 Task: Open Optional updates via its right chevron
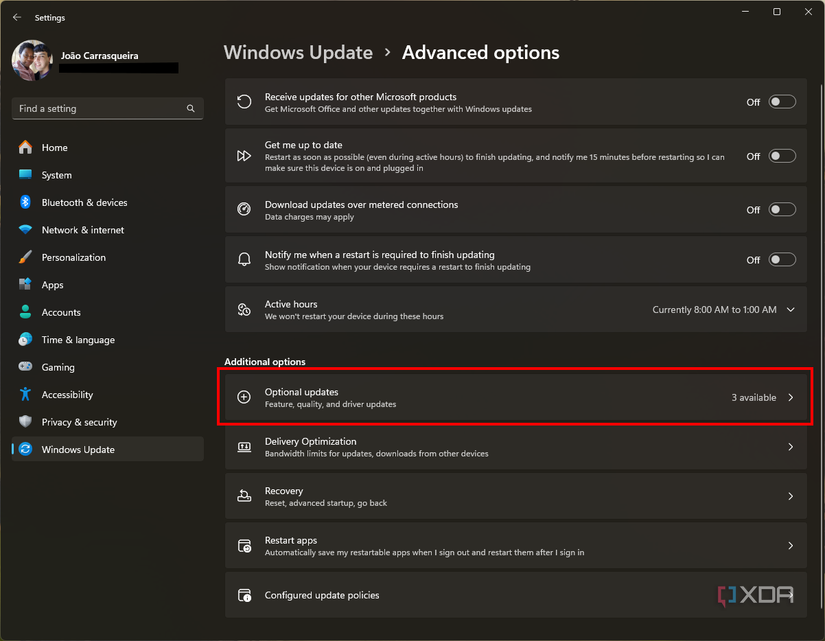tap(791, 397)
